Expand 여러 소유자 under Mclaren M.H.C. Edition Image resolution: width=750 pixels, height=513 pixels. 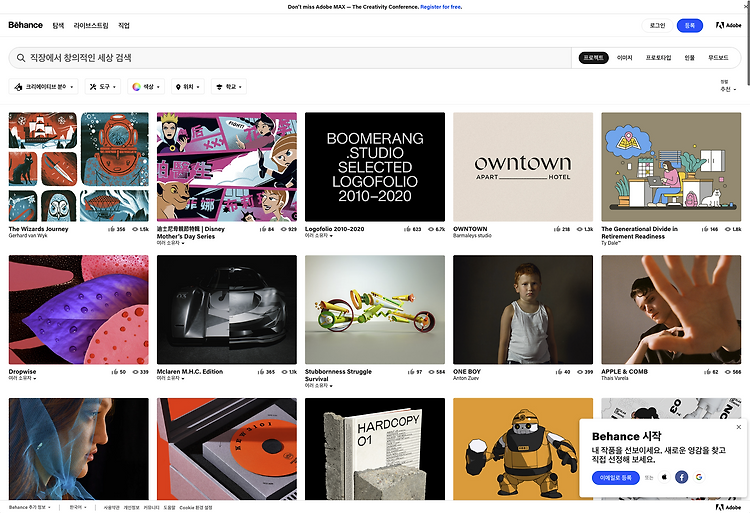(x=170, y=378)
